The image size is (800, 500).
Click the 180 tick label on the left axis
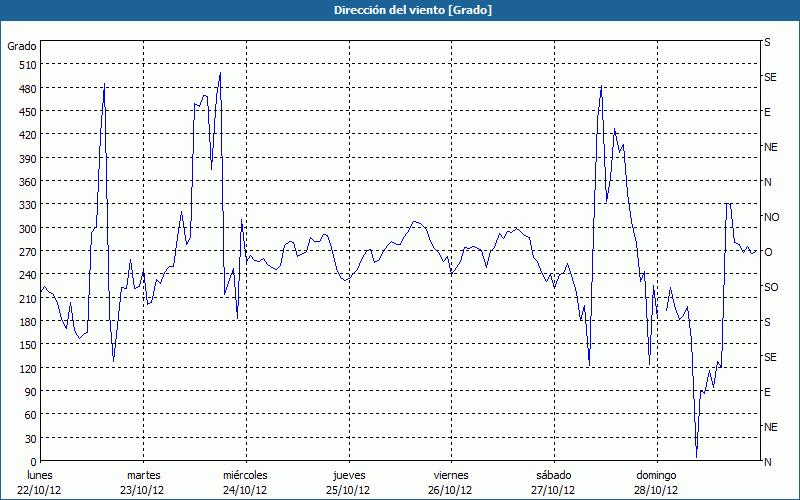(26, 322)
